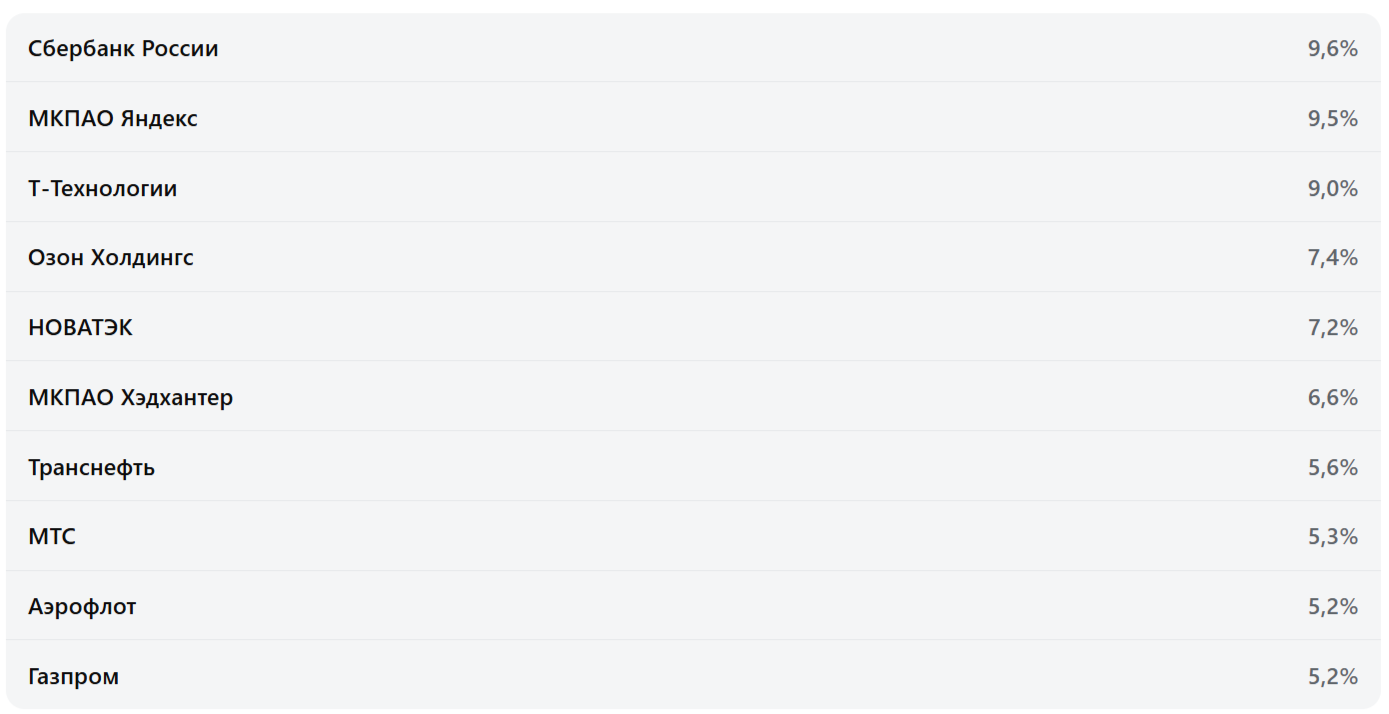Click the 6,6% value for Хэдхантер
This screenshot has height=714, width=1389.
point(1332,398)
